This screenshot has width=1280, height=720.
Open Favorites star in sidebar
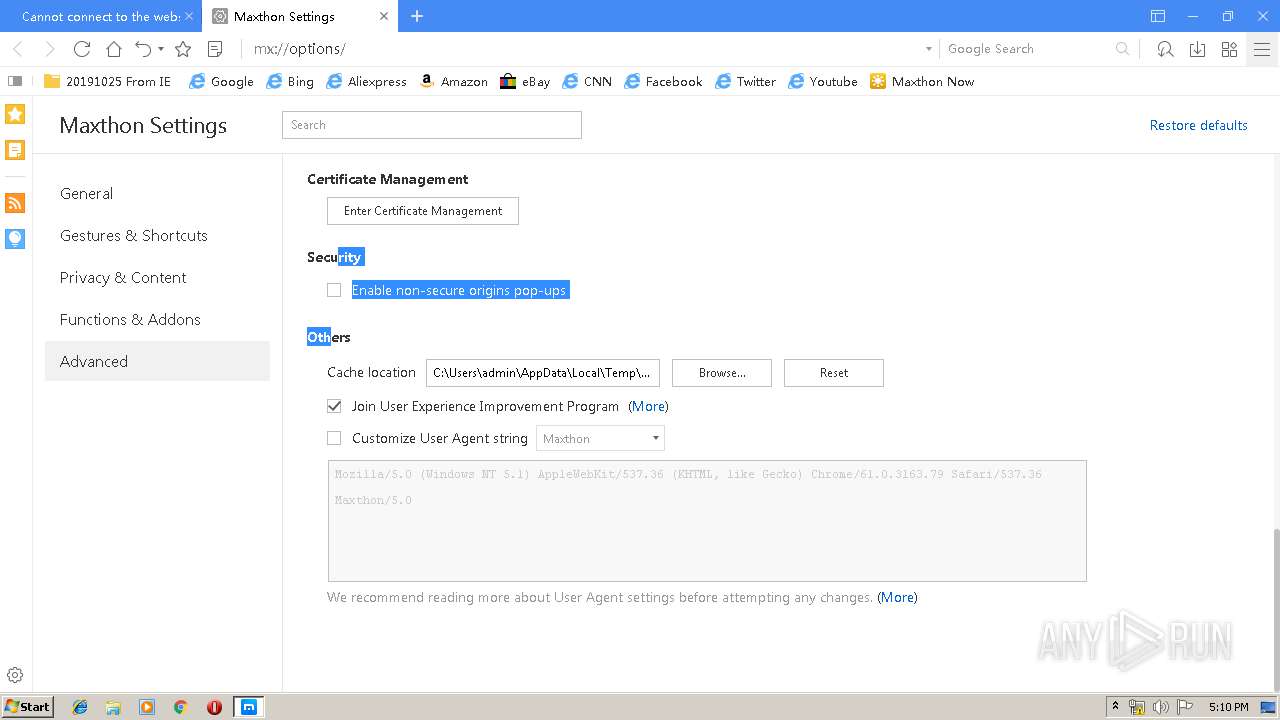click(15, 114)
